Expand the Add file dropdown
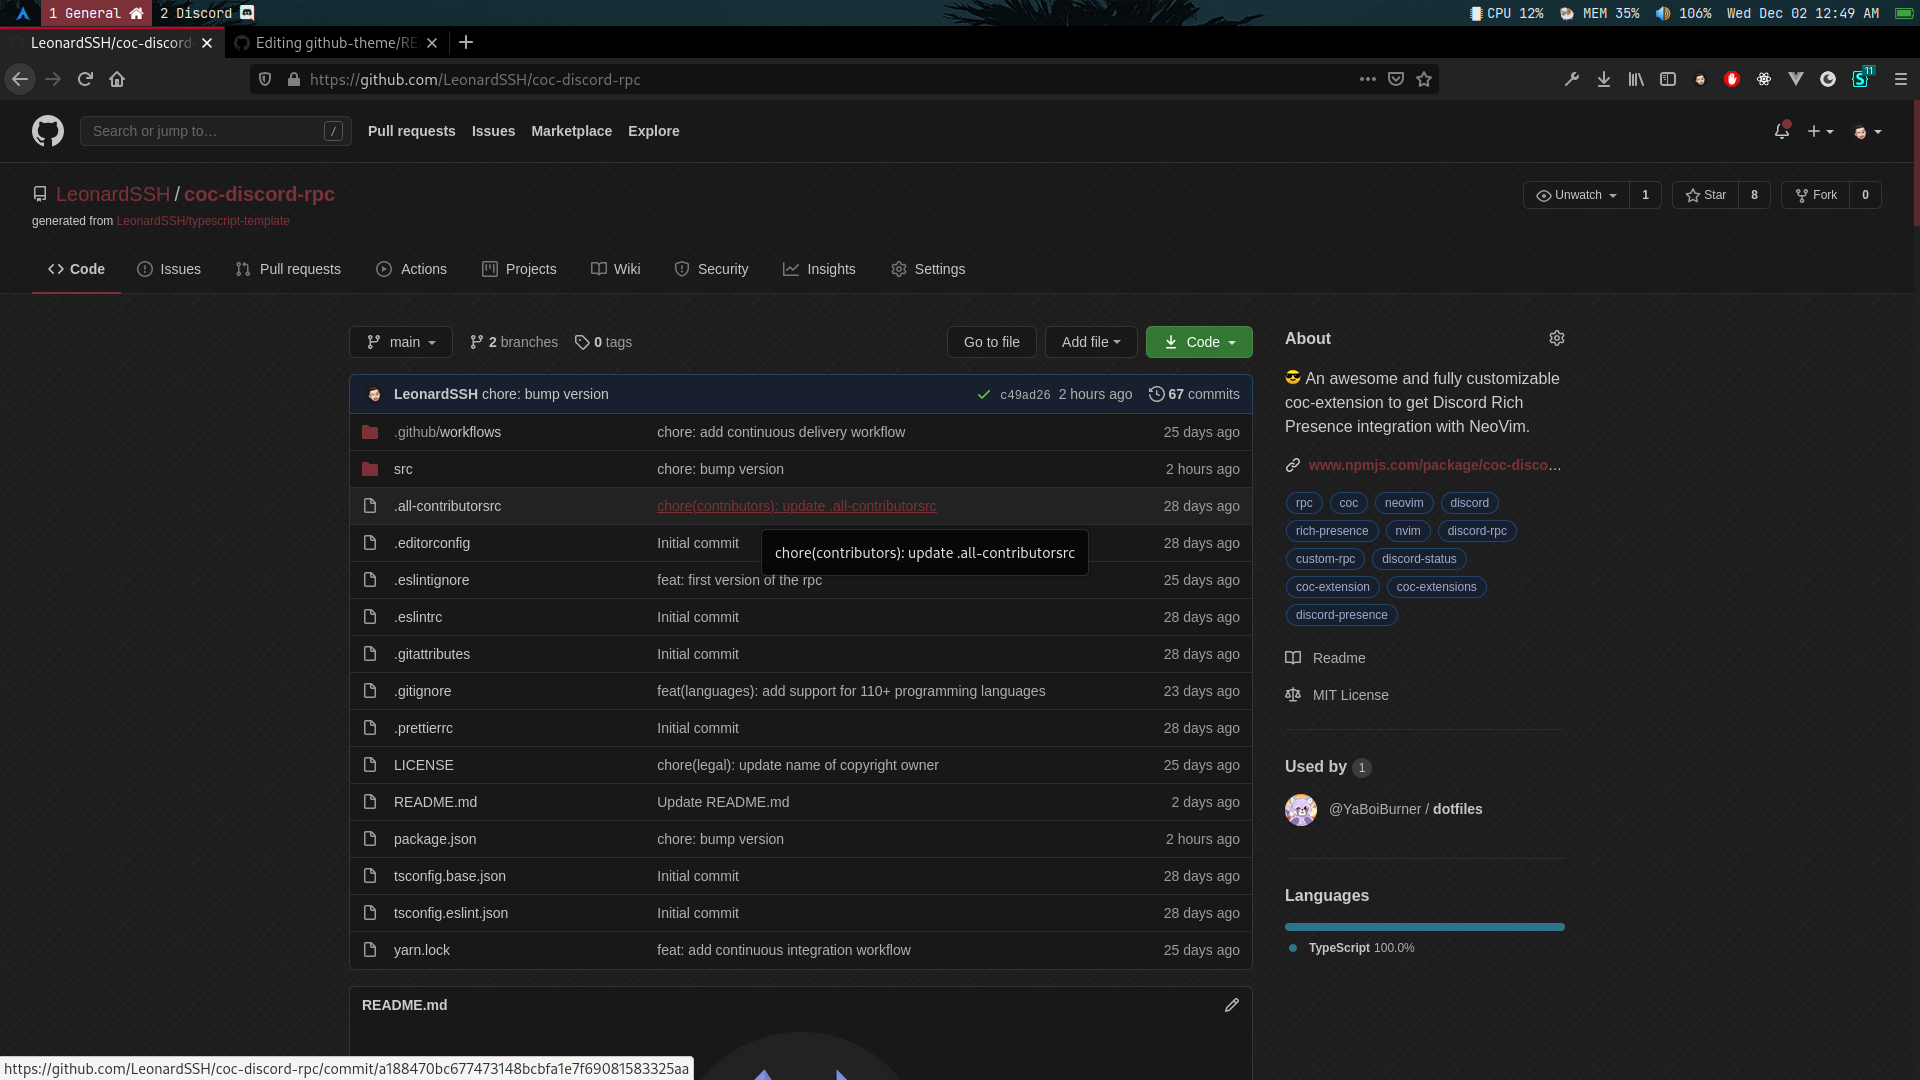 (1090, 342)
